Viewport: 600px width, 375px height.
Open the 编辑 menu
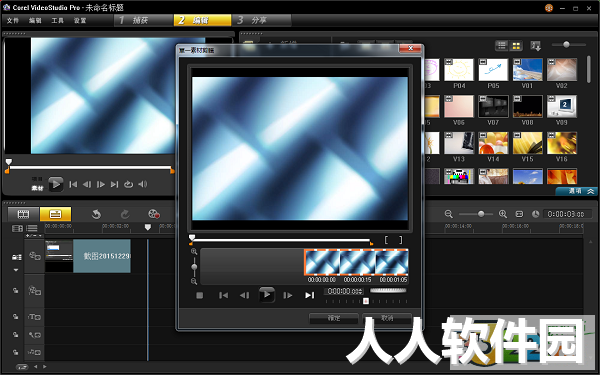click(x=35, y=21)
